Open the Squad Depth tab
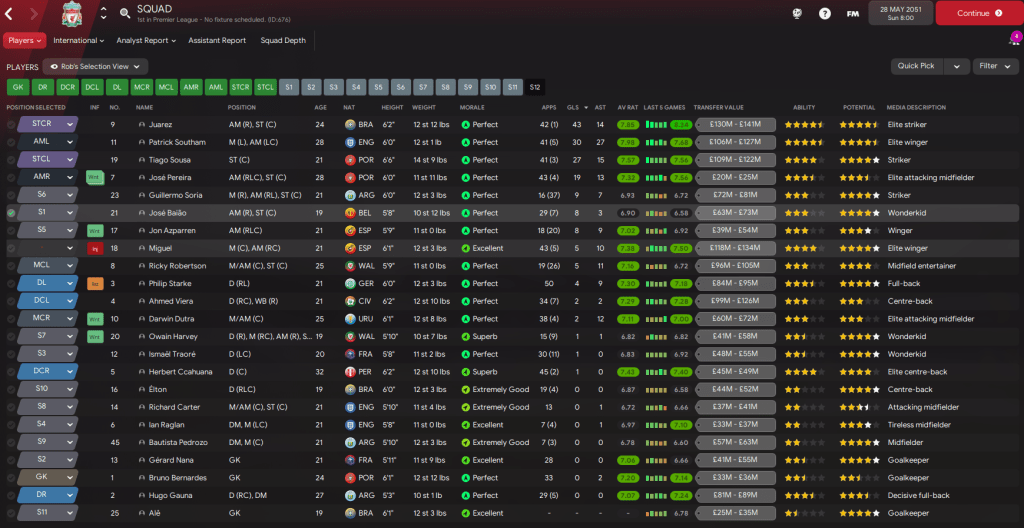 coord(283,41)
